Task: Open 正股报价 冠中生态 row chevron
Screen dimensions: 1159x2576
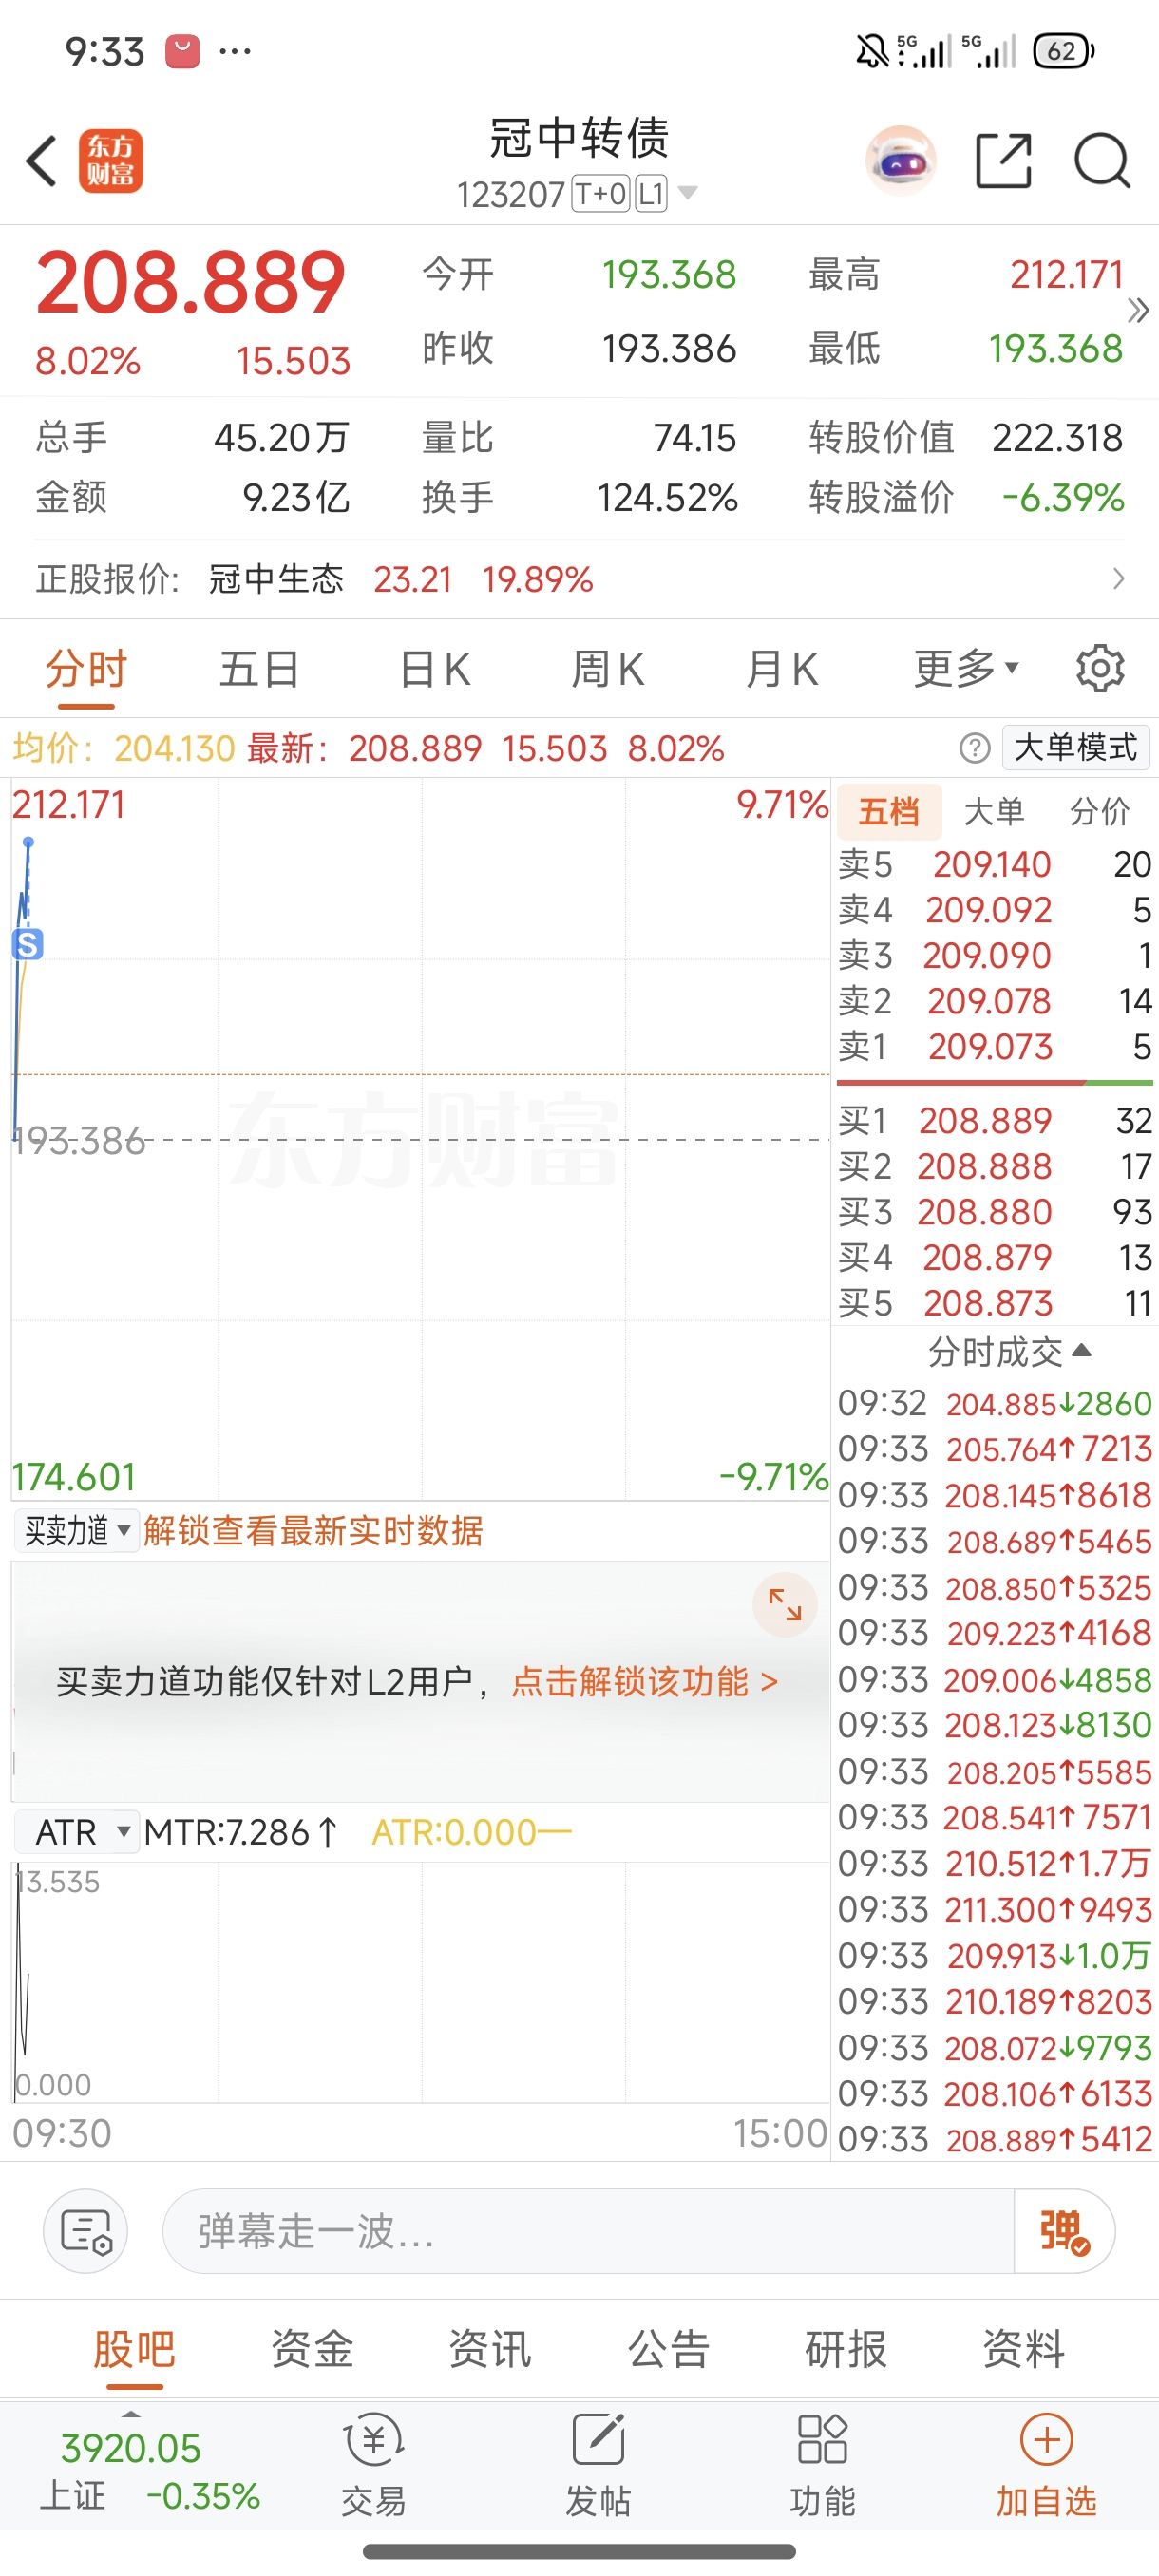Action: tap(1118, 578)
